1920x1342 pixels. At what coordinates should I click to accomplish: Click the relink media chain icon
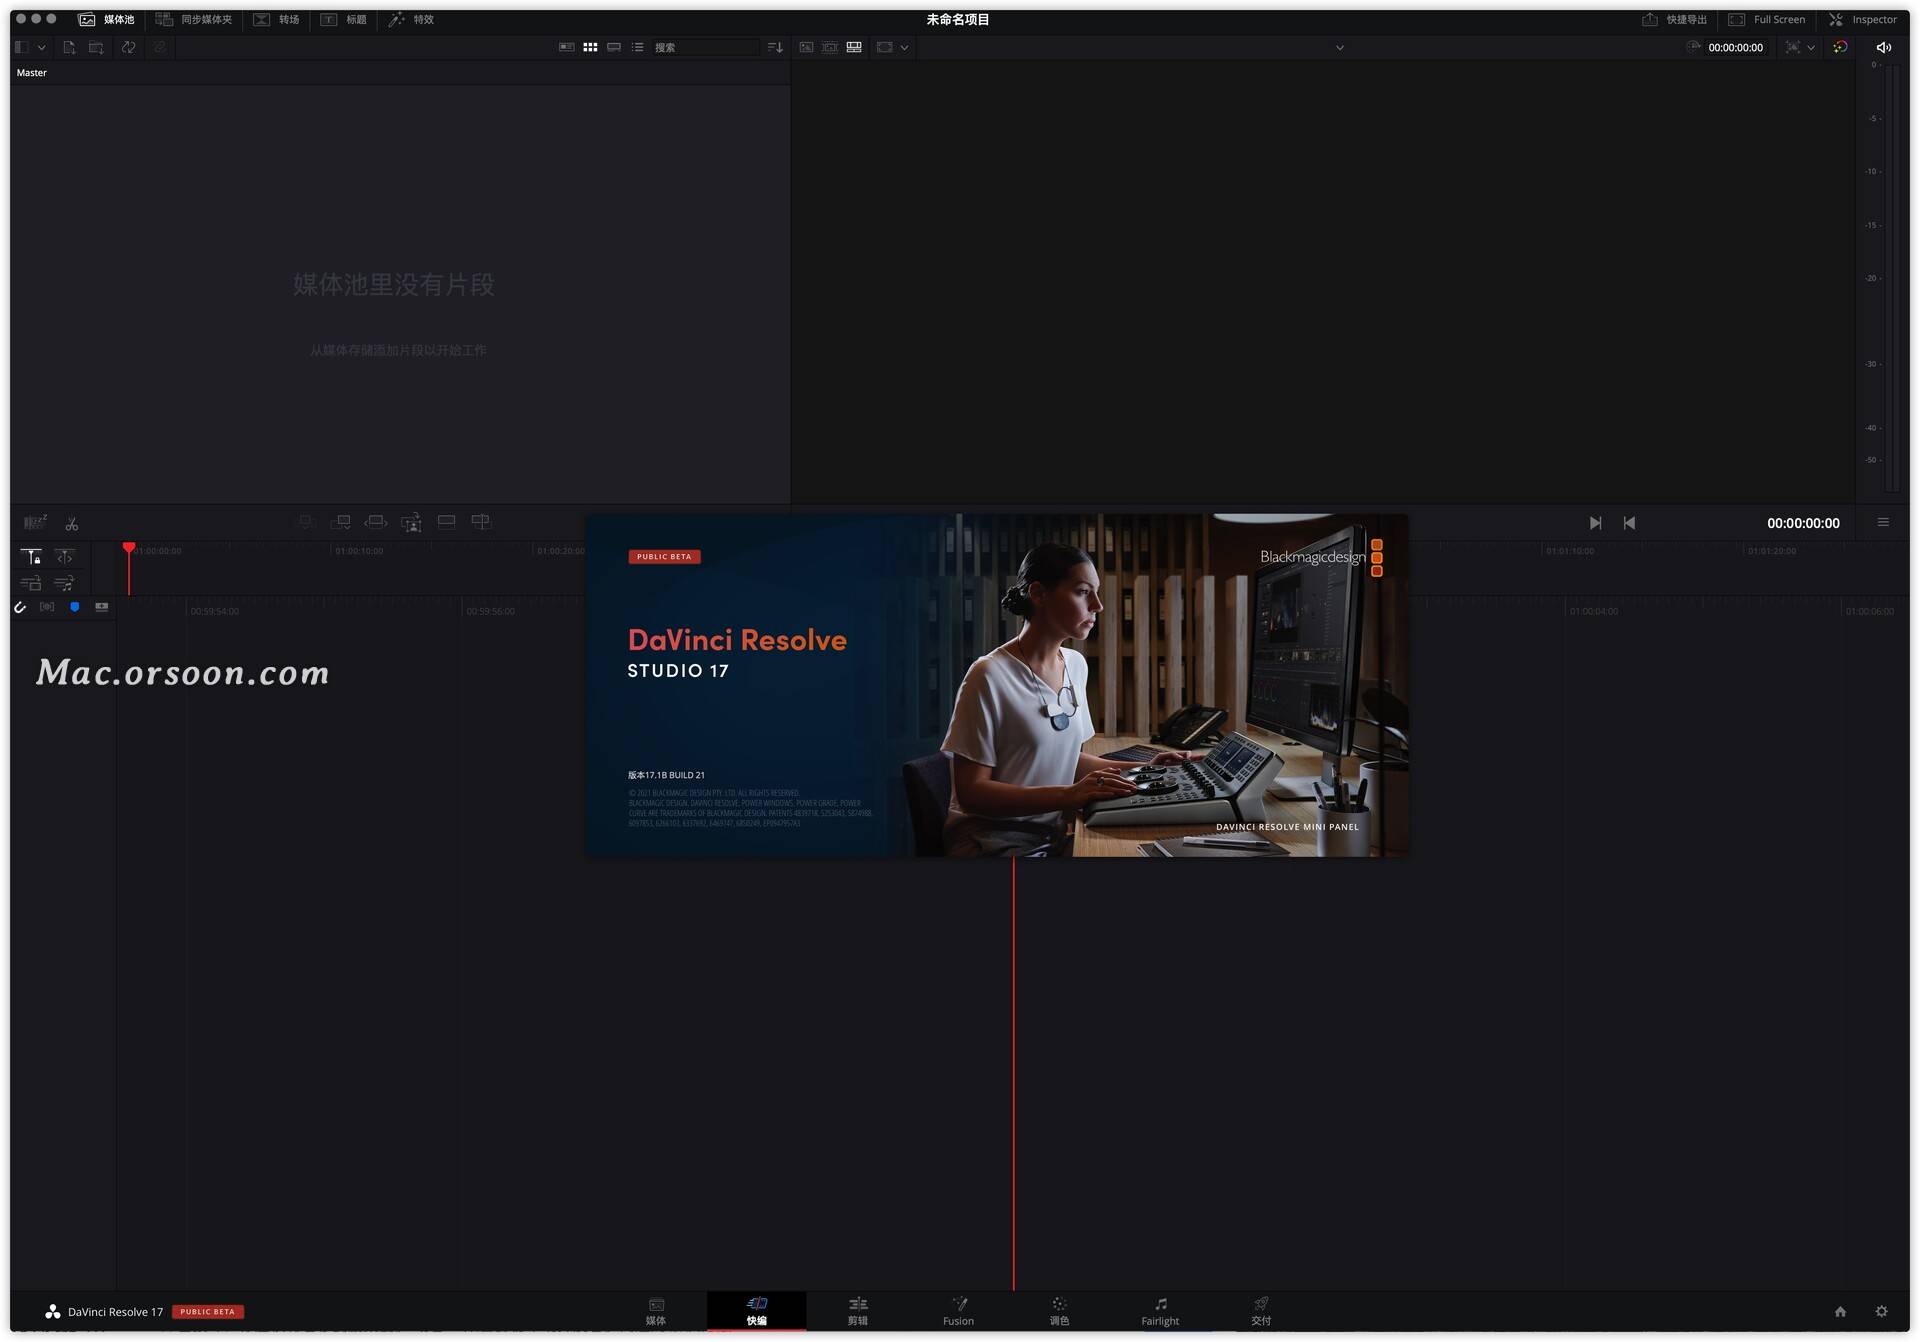click(159, 47)
